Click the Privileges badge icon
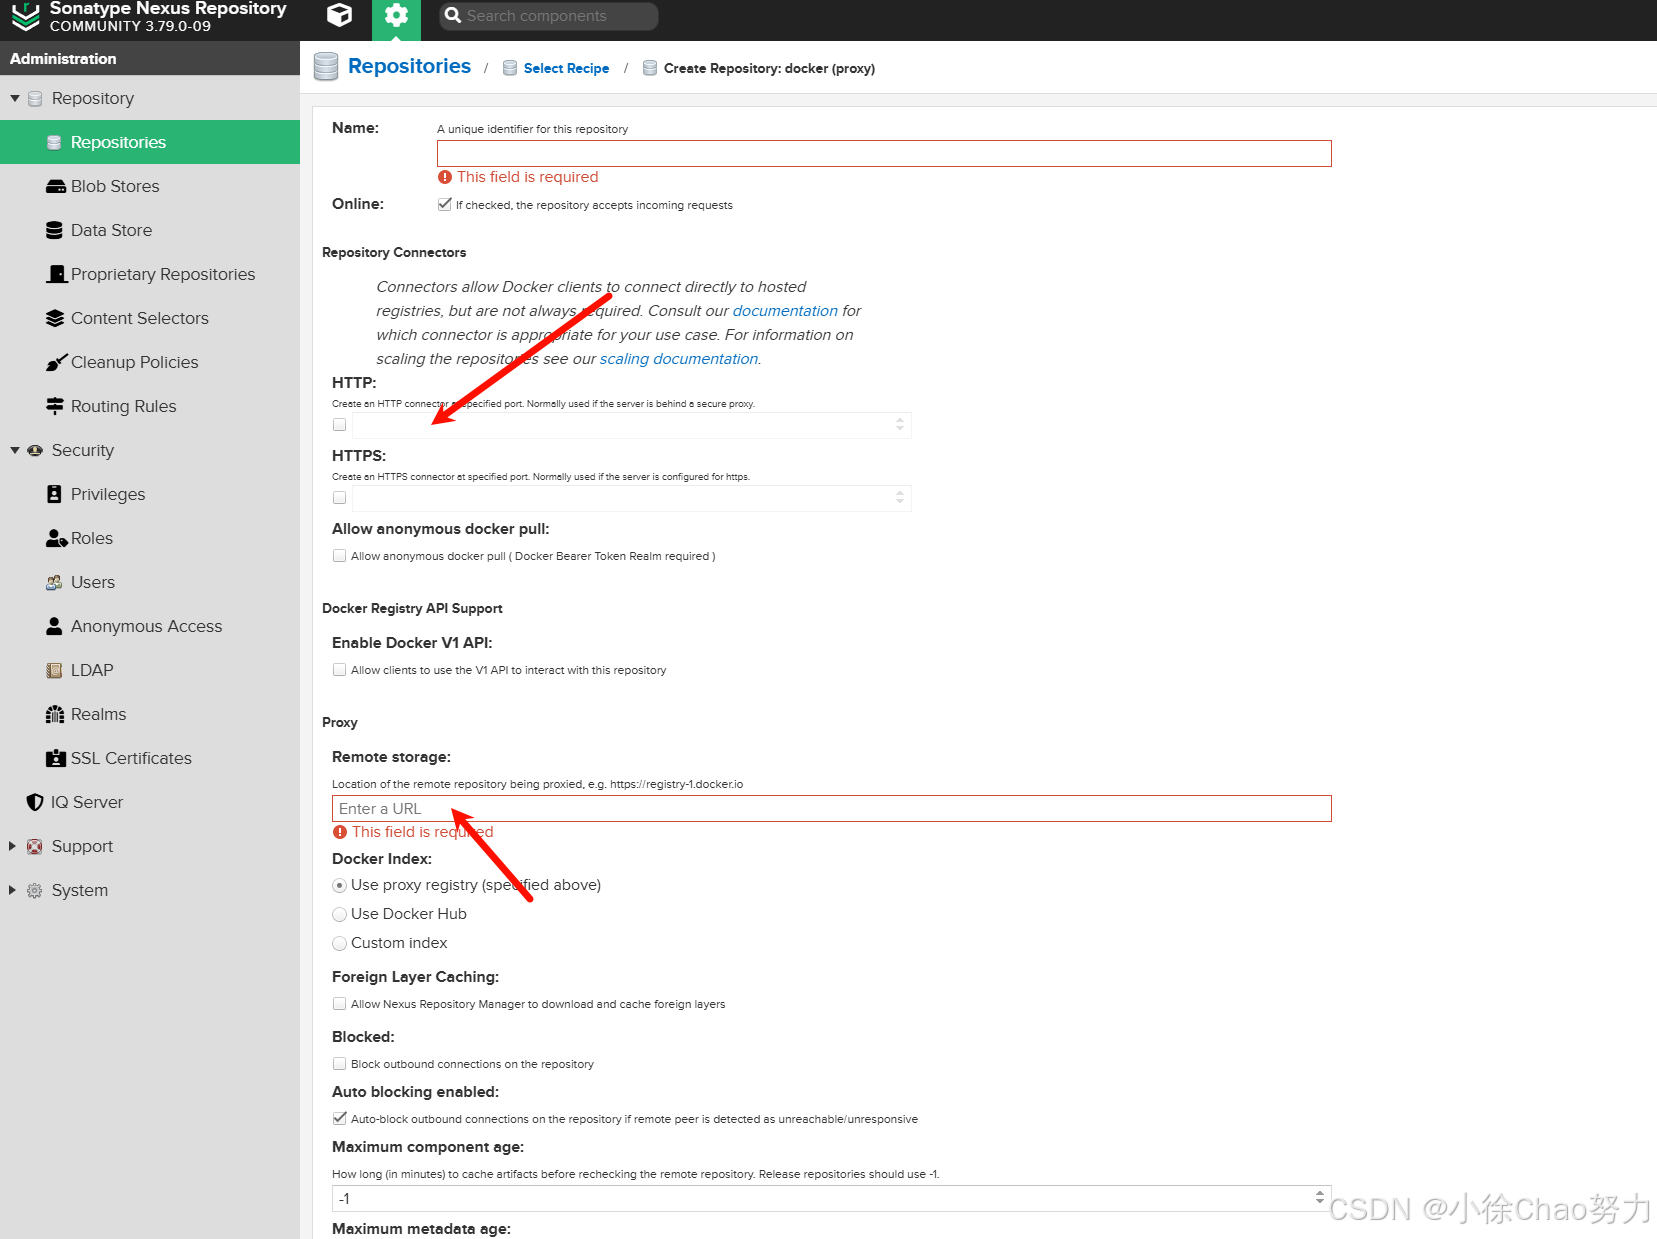Image resolution: width=1657 pixels, height=1239 pixels. [x=54, y=494]
